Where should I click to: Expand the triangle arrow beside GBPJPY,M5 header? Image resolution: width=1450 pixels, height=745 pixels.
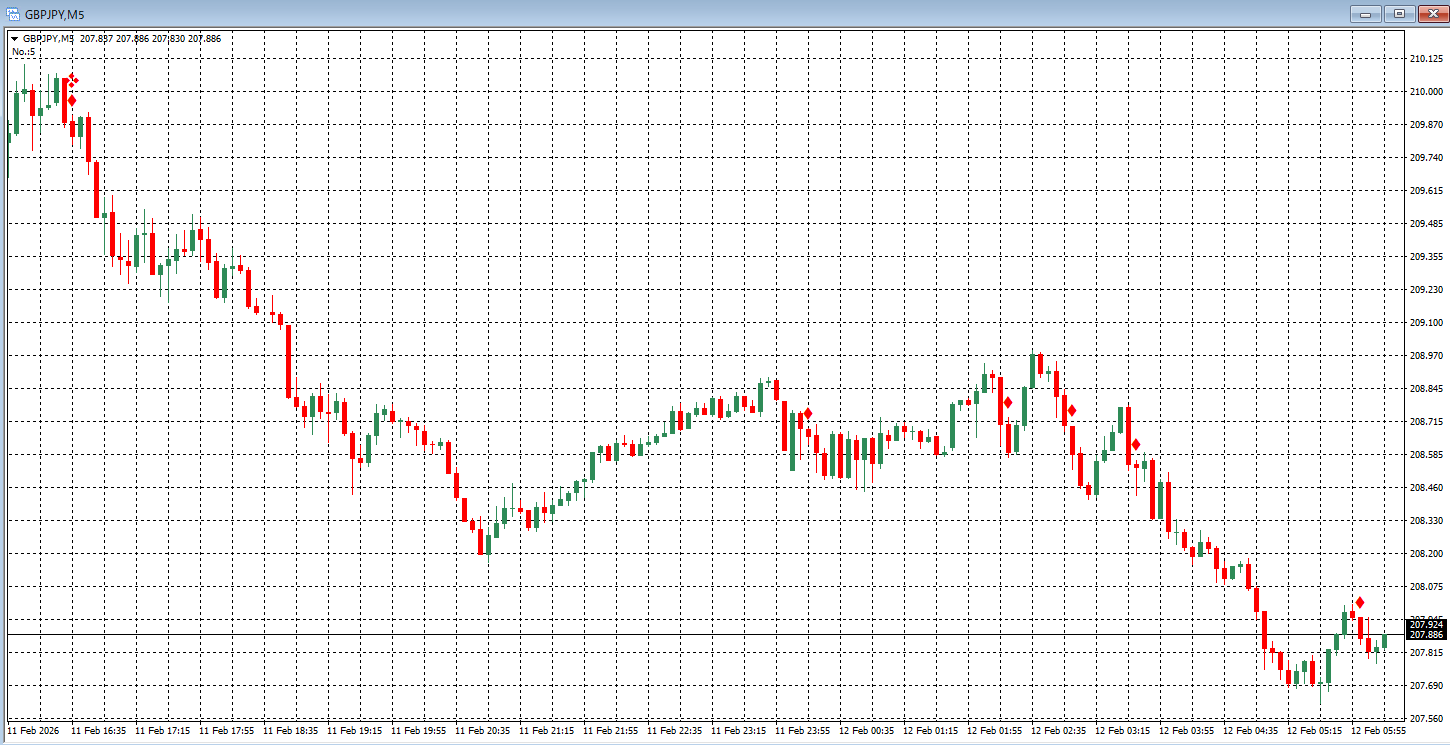coord(15,38)
